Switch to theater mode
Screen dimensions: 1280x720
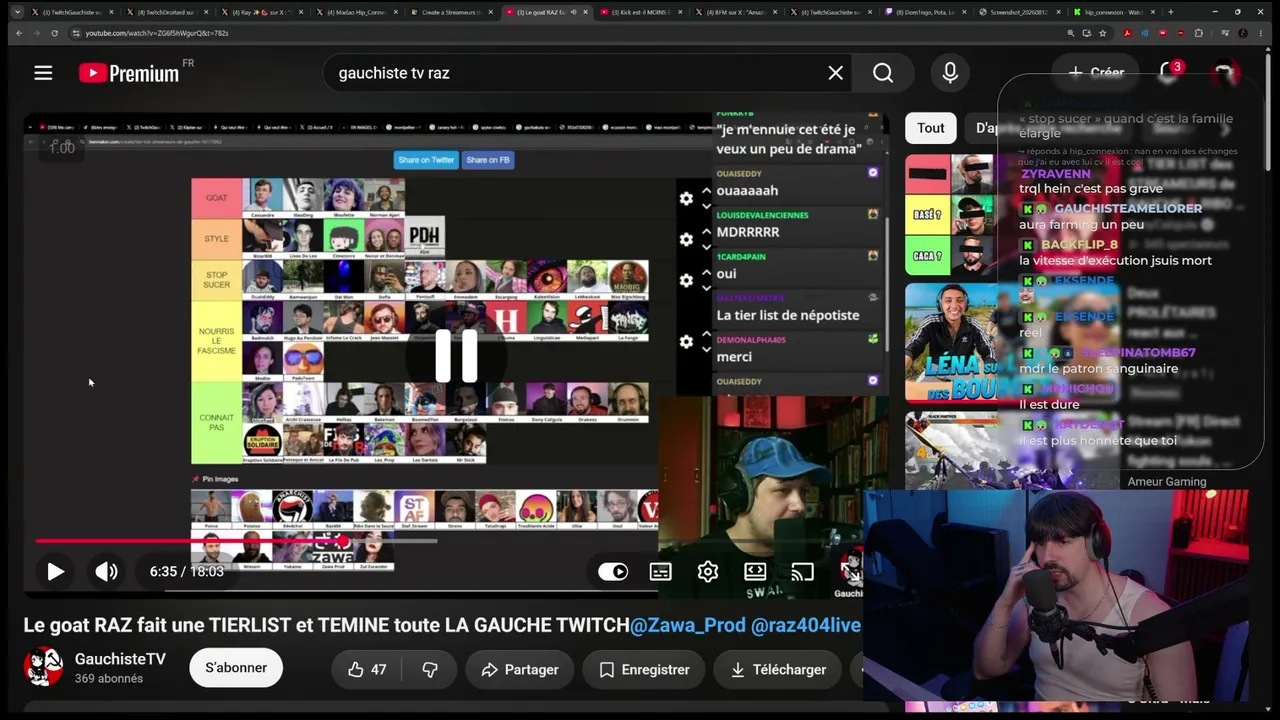(755, 572)
